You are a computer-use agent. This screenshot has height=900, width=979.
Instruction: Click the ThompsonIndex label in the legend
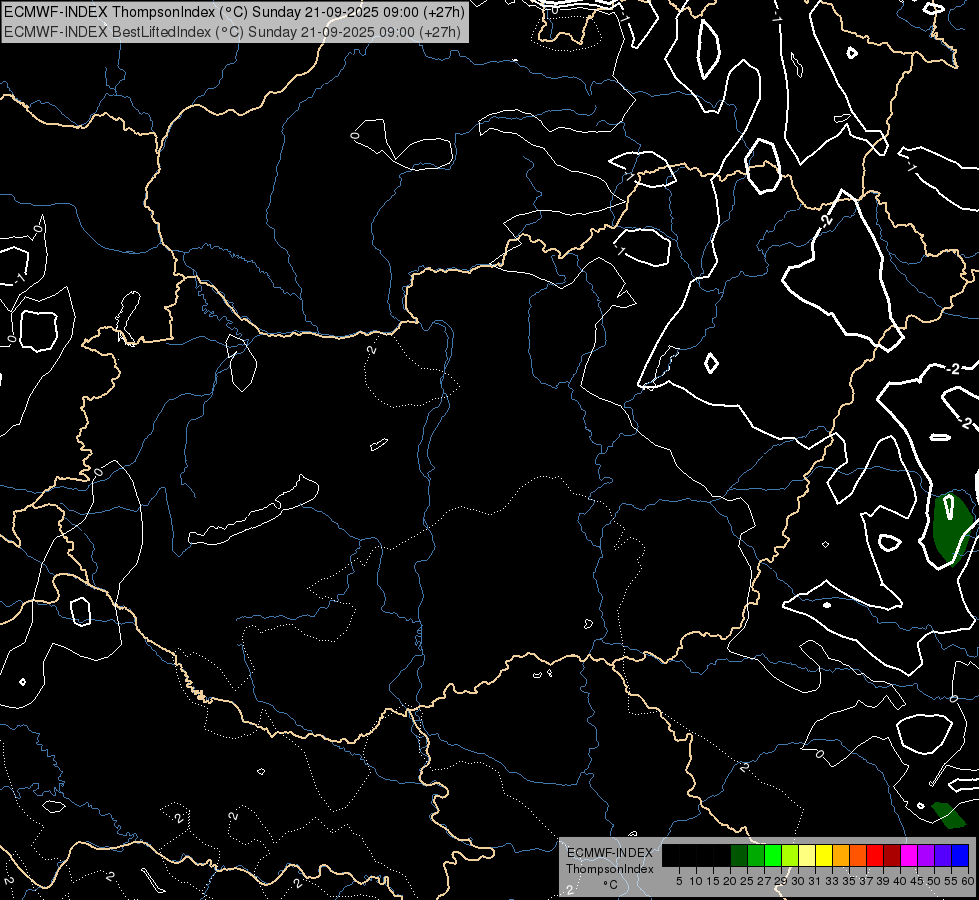tap(610, 869)
